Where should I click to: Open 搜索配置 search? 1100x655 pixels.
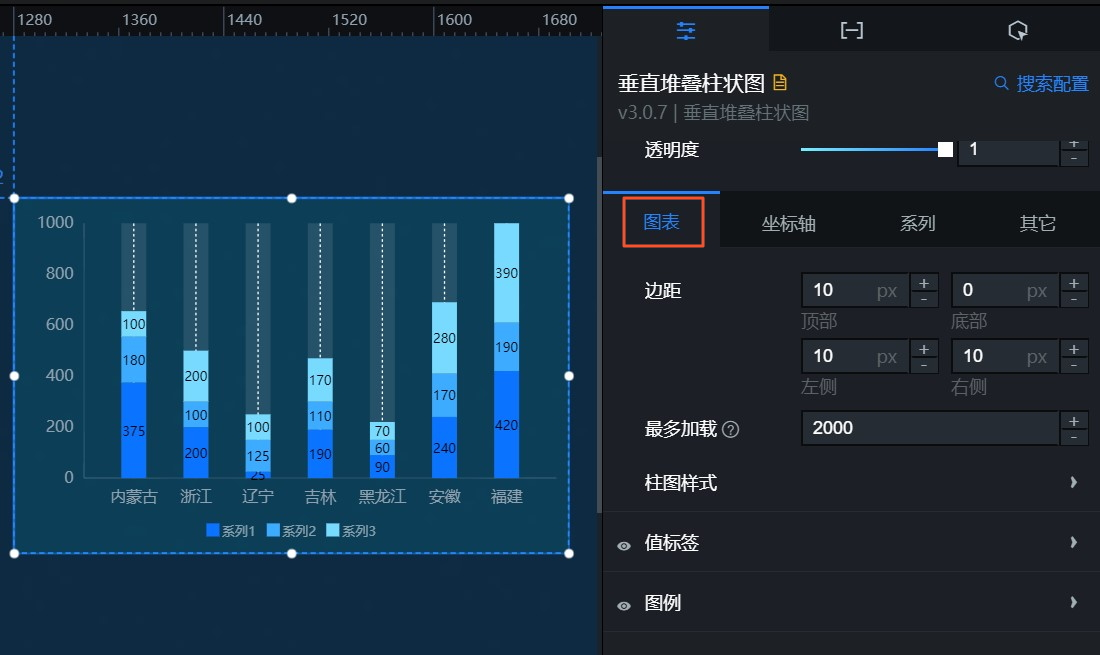(1048, 84)
